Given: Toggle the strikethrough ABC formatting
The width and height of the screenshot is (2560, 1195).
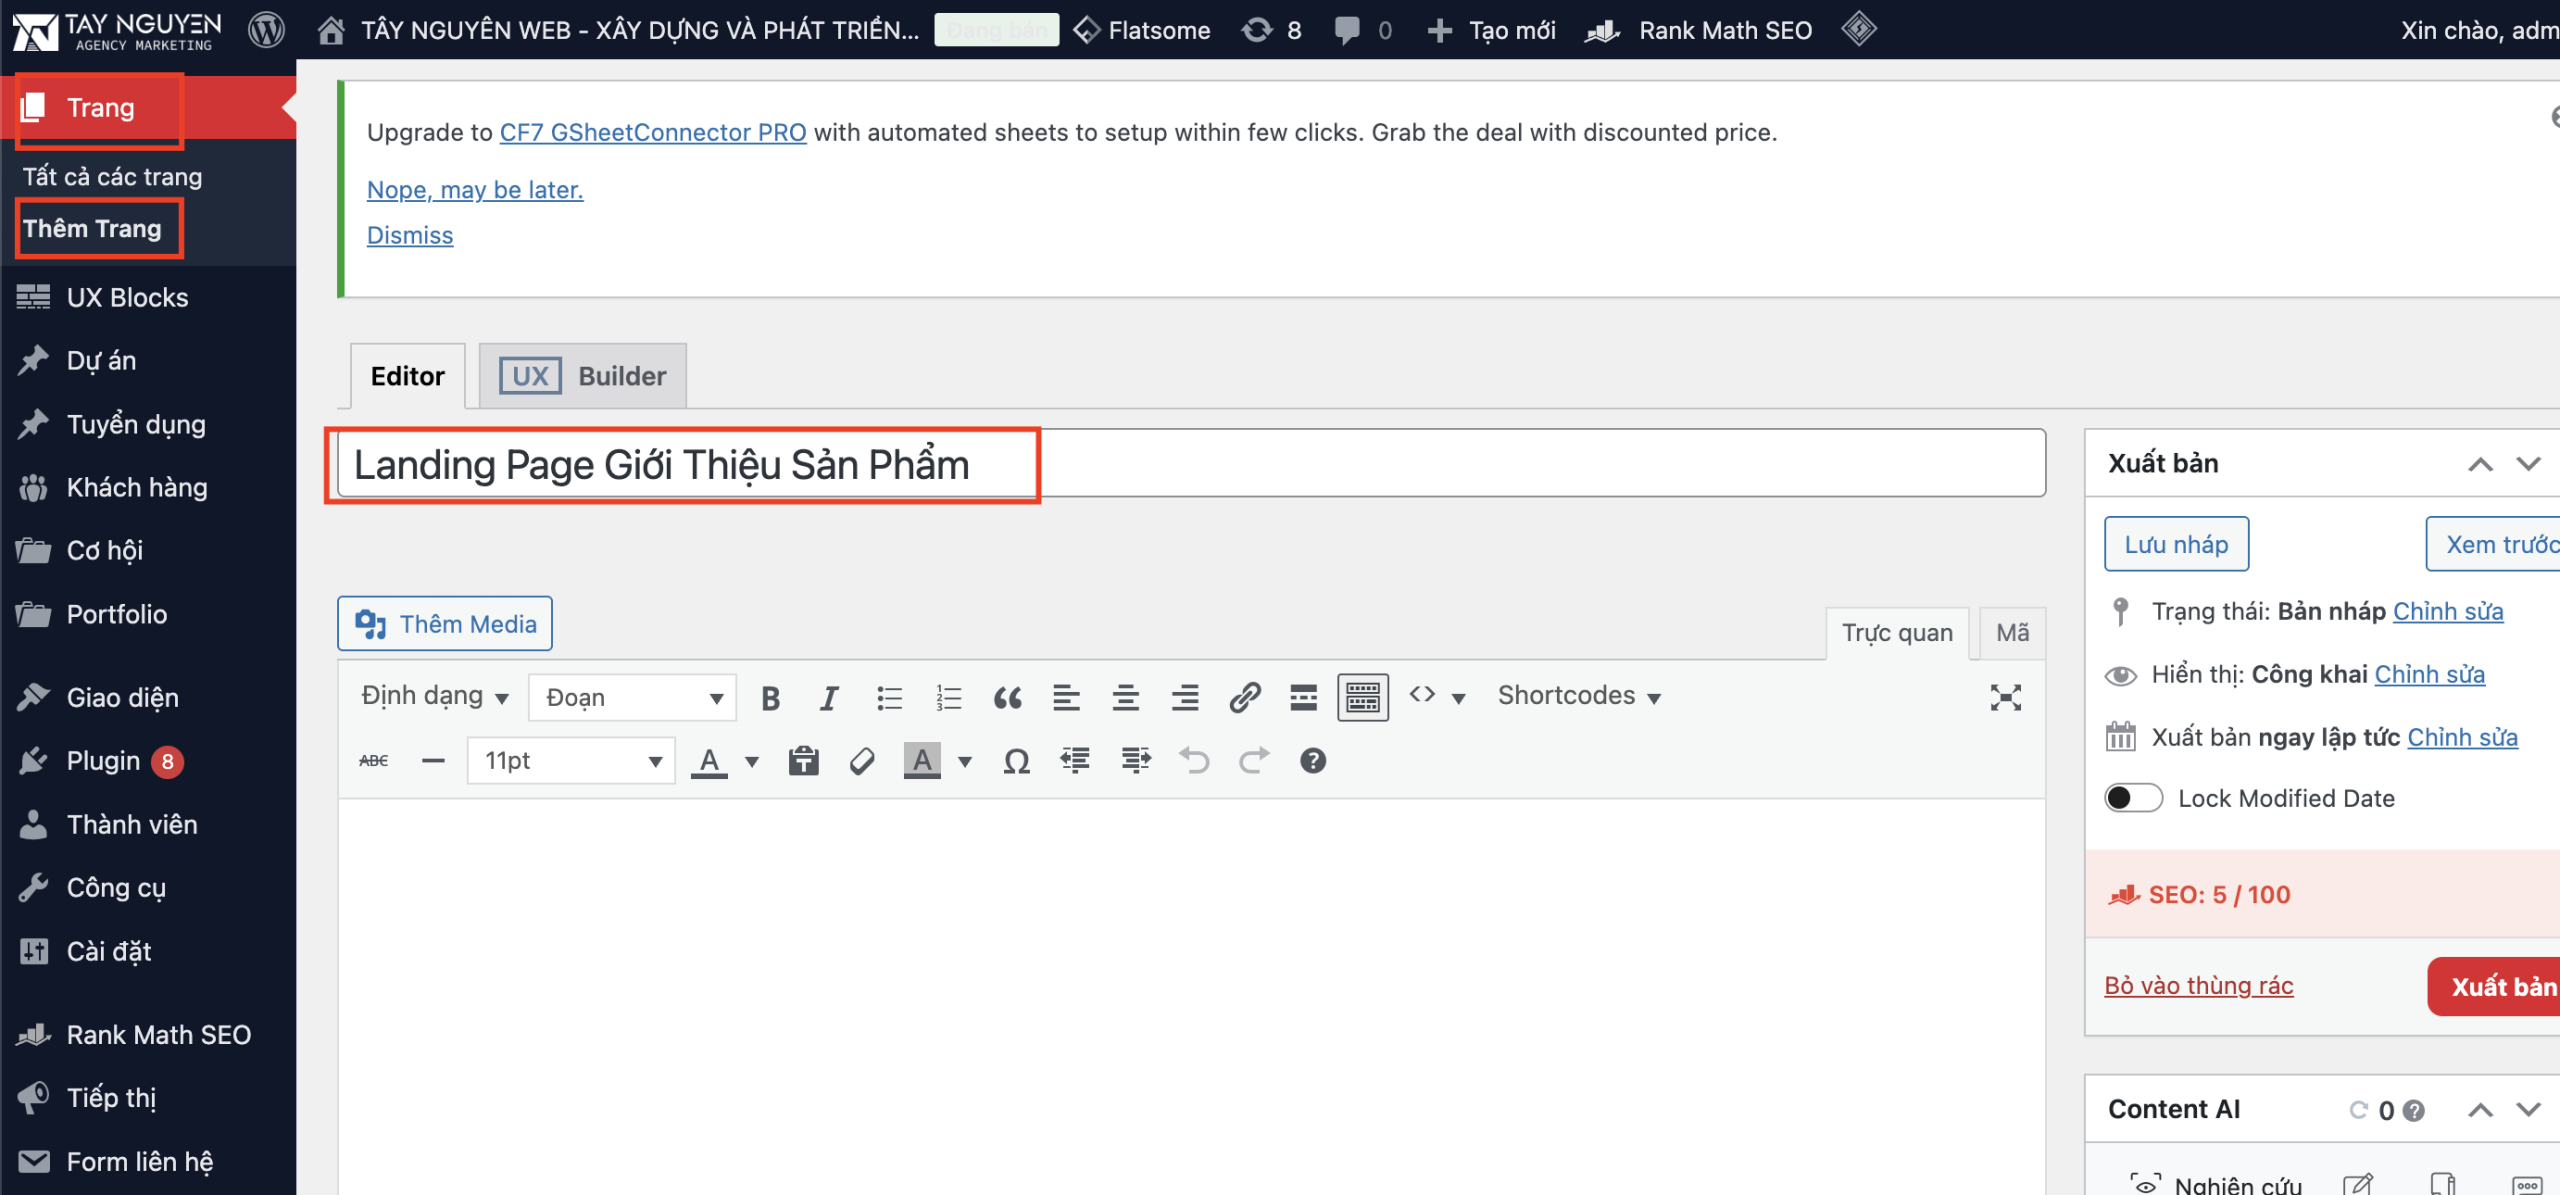Looking at the screenshot, I should 373,761.
